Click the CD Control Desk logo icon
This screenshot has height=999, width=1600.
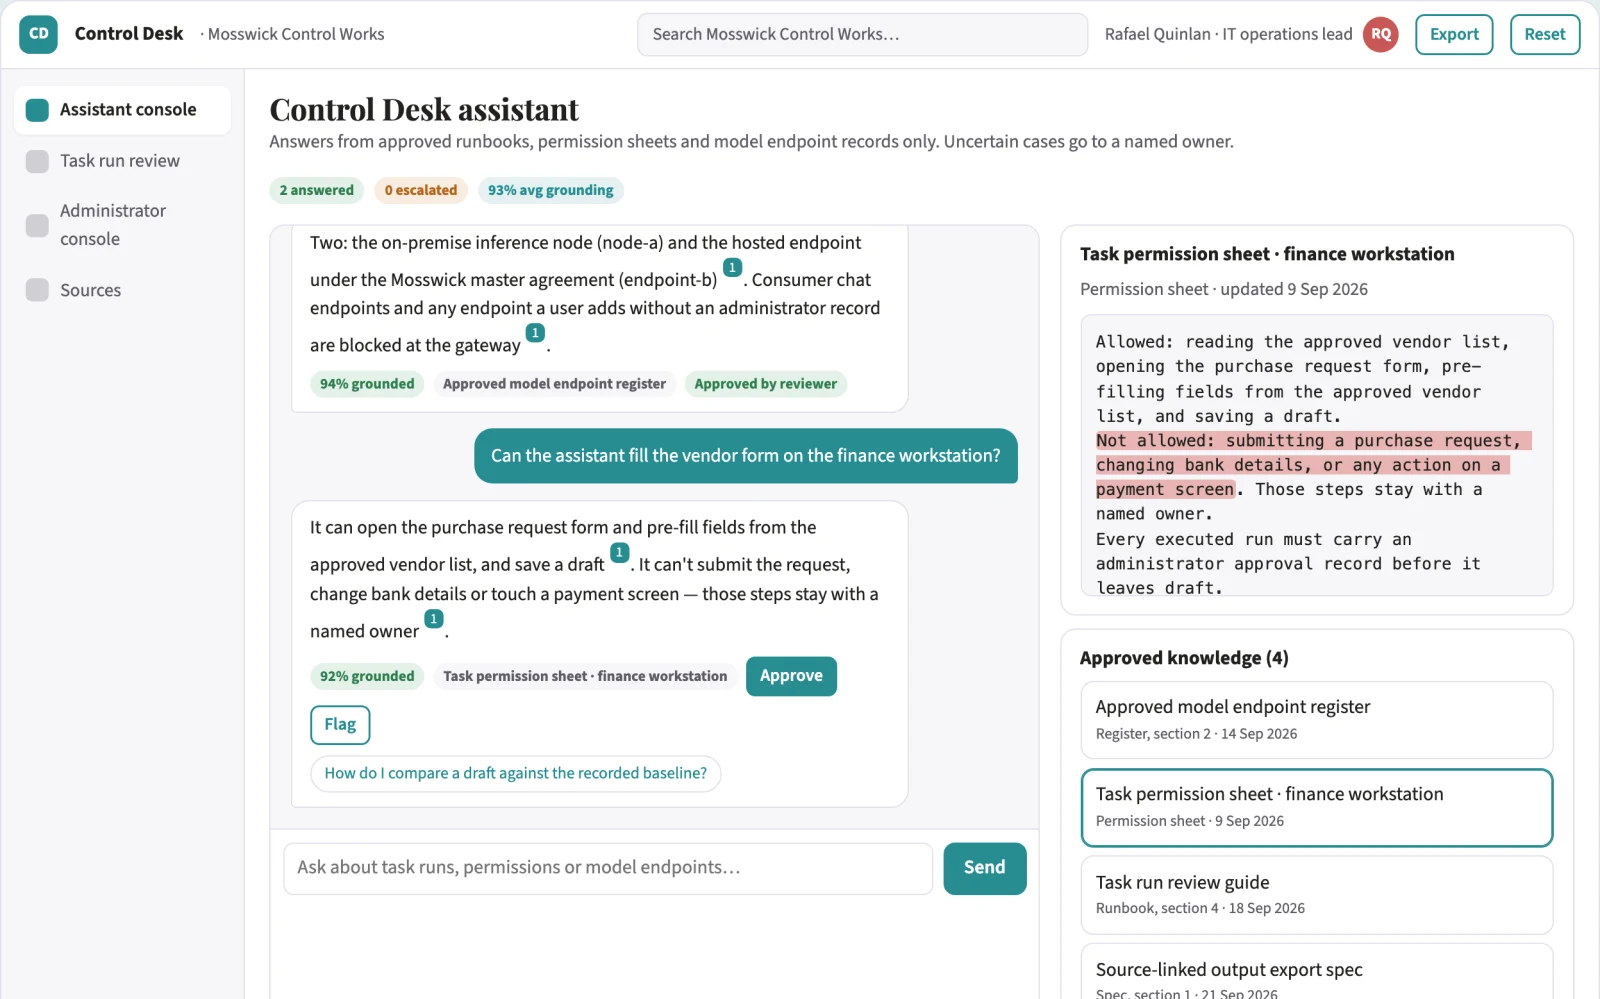tap(38, 34)
